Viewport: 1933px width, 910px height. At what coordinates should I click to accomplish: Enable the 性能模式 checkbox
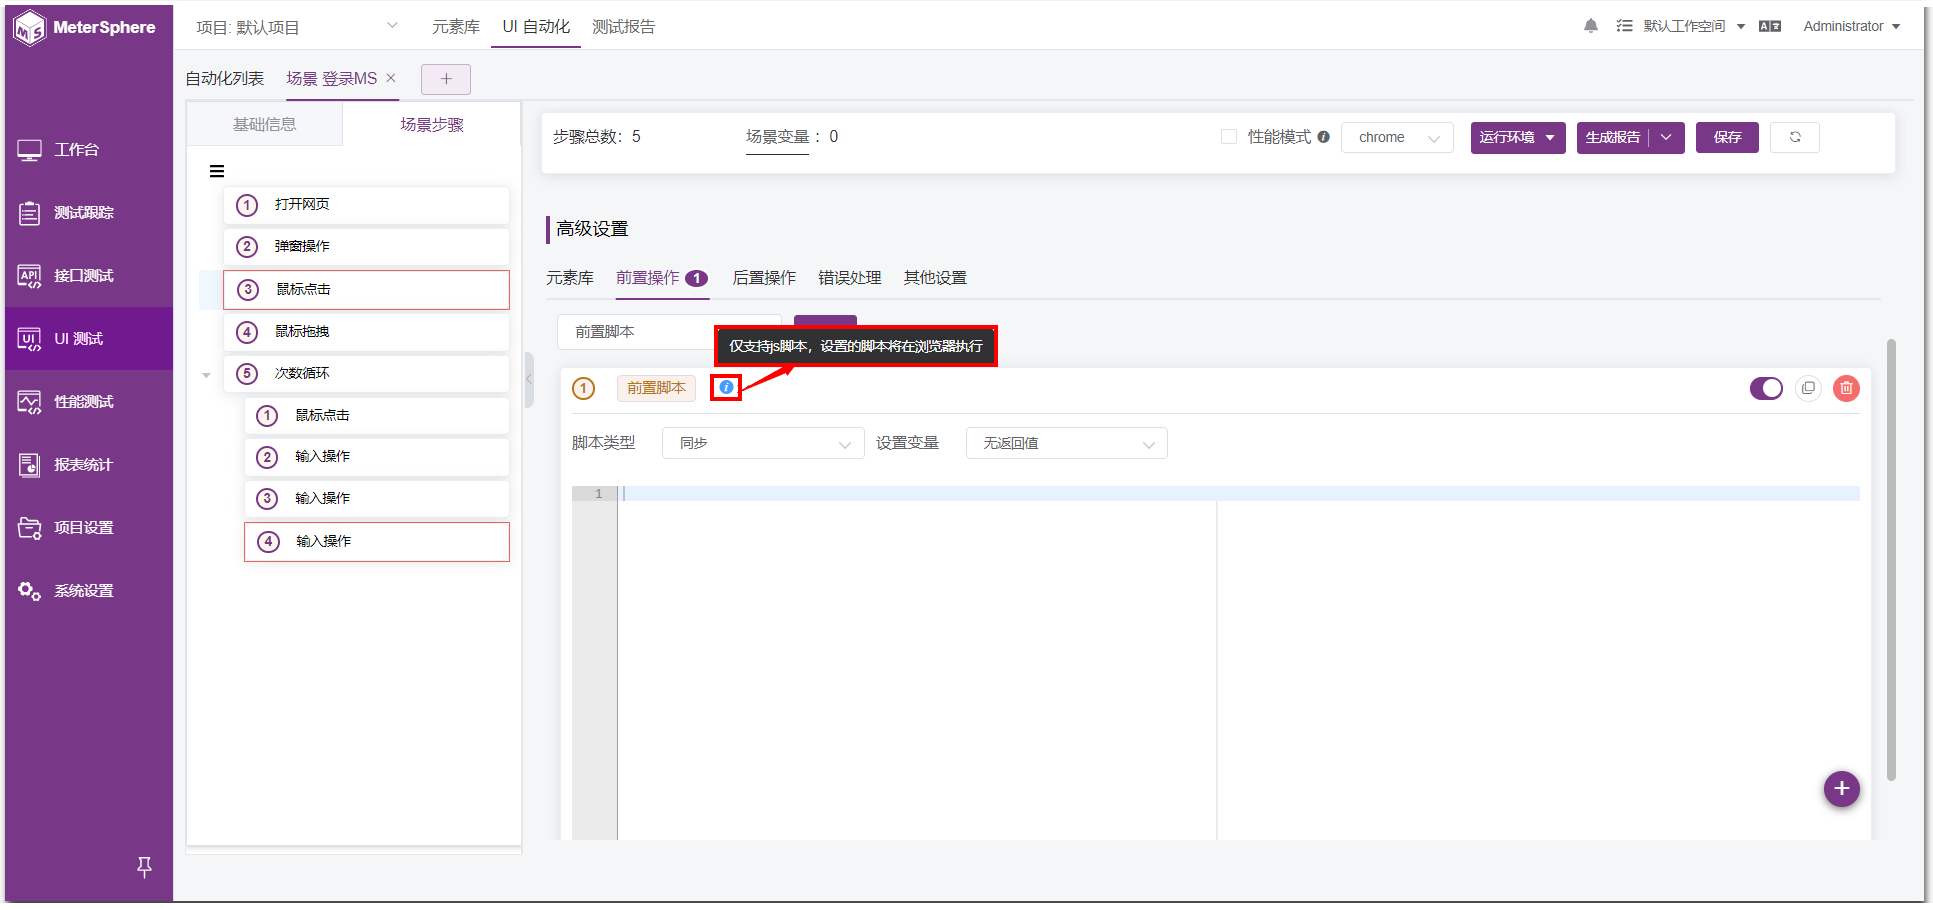1229,137
